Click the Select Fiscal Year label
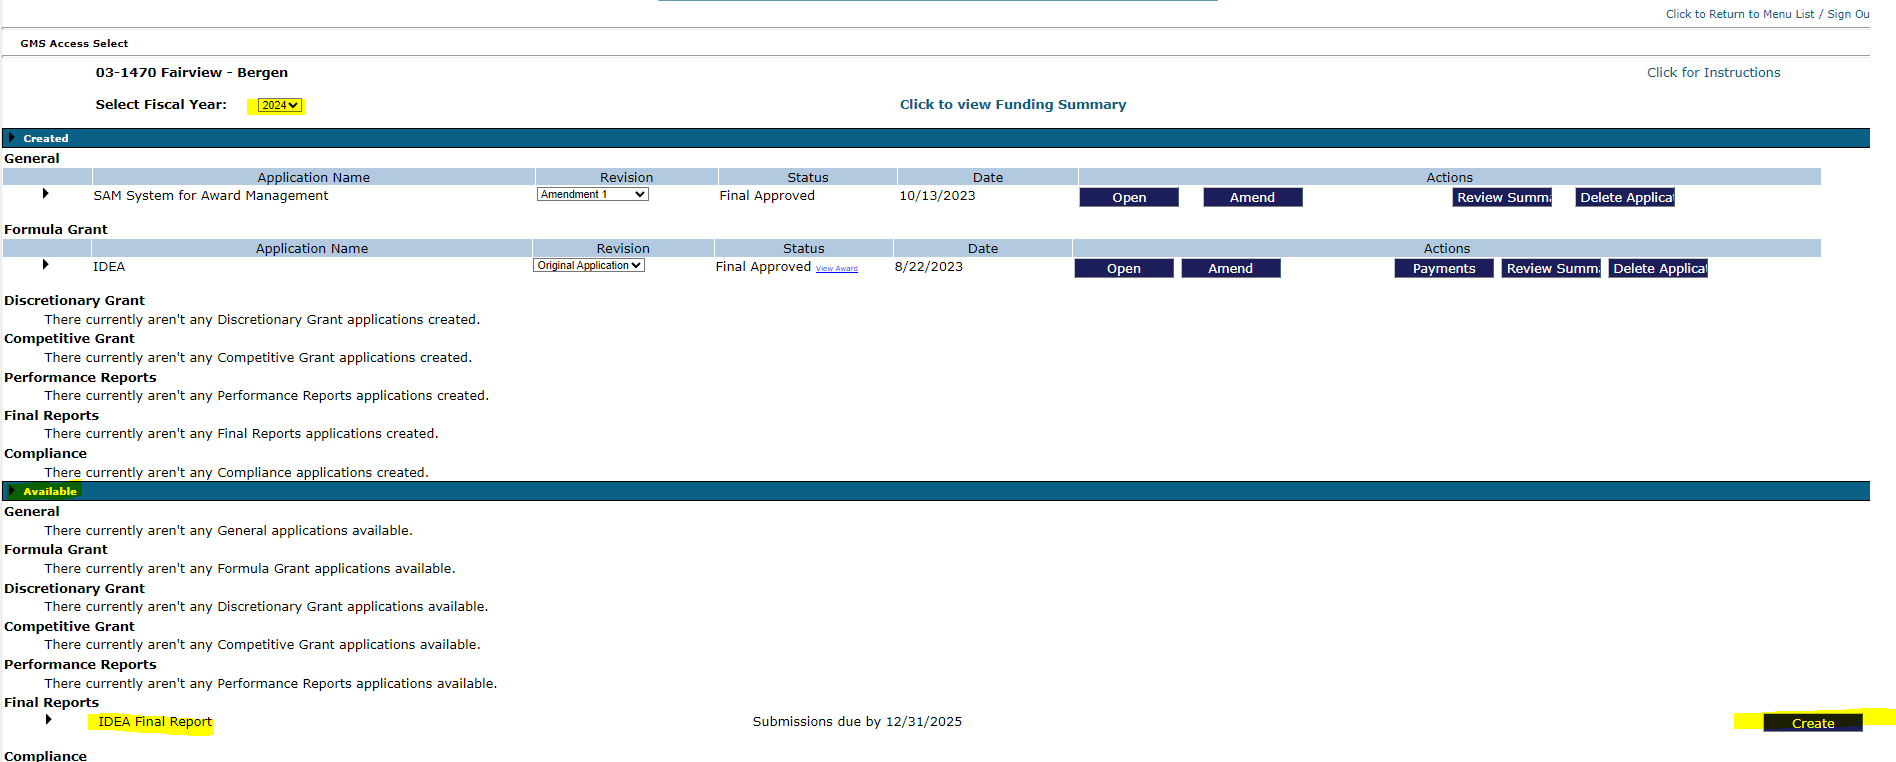1896x762 pixels. (161, 104)
